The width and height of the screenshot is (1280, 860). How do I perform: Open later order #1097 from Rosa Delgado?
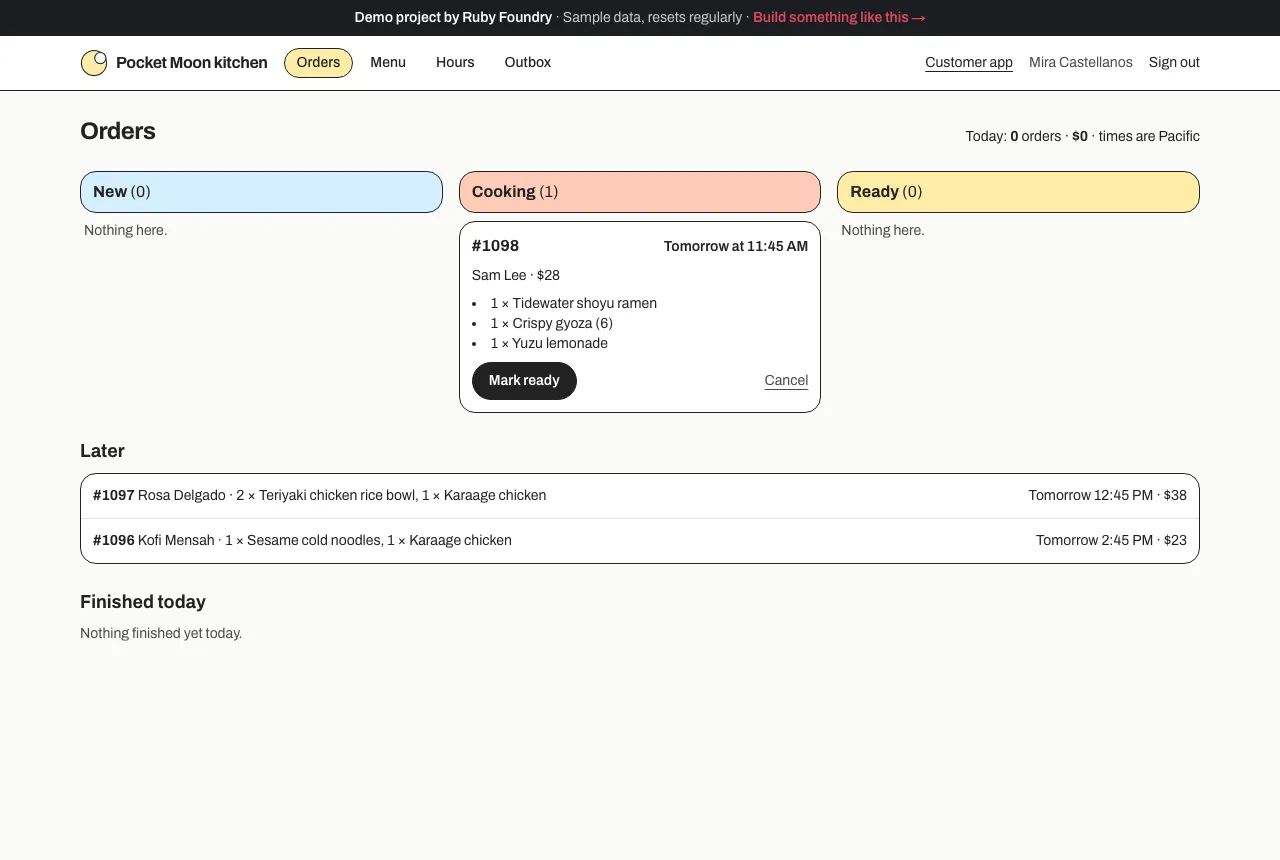640,496
